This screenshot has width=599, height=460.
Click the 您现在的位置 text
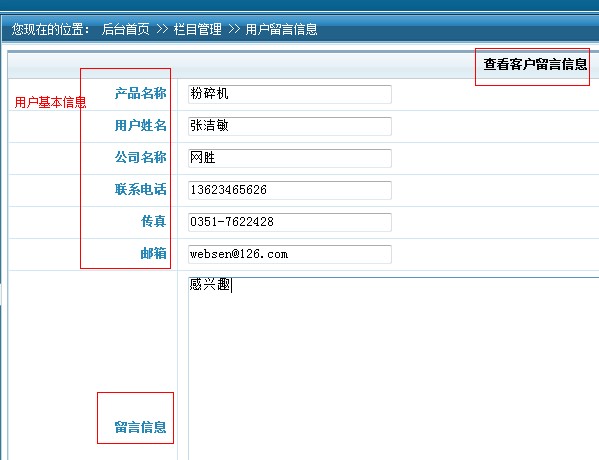click(50, 29)
